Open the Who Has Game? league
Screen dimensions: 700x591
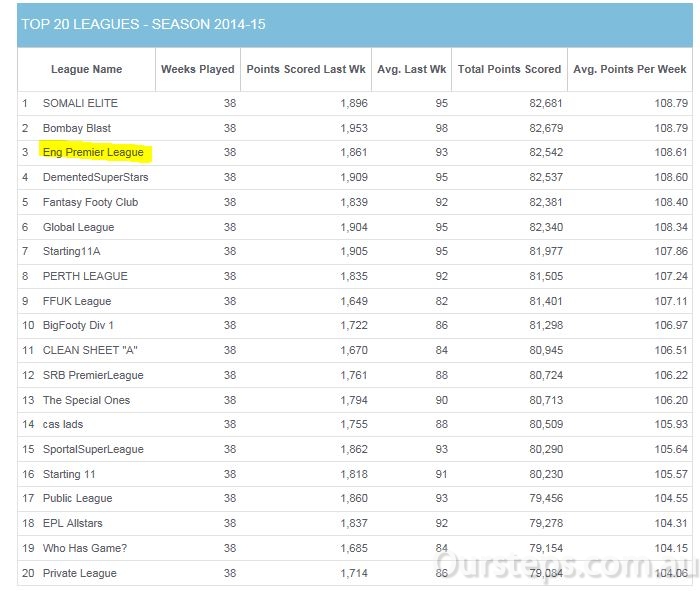coord(85,548)
